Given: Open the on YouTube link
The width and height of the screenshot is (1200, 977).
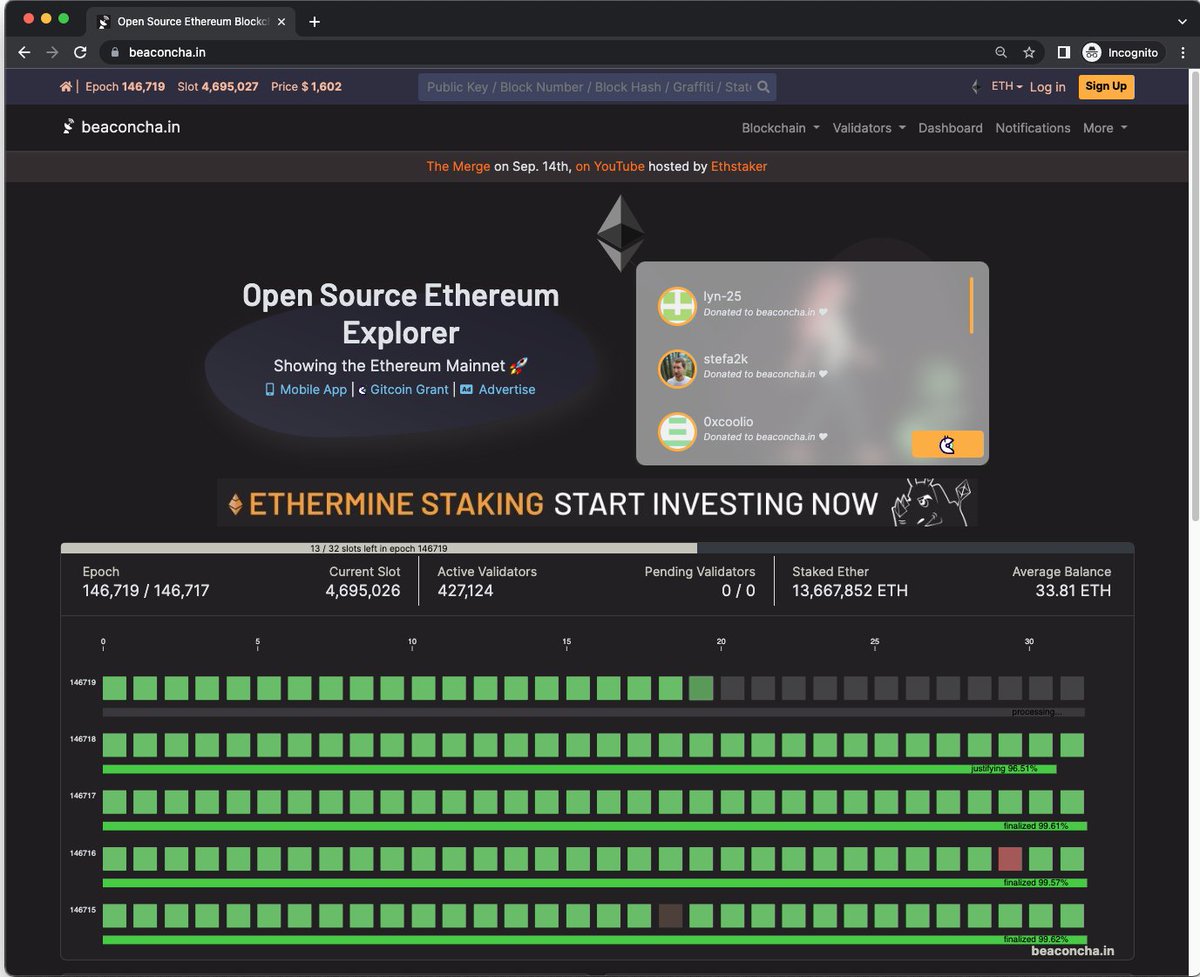Looking at the screenshot, I should (x=610, y=166).
